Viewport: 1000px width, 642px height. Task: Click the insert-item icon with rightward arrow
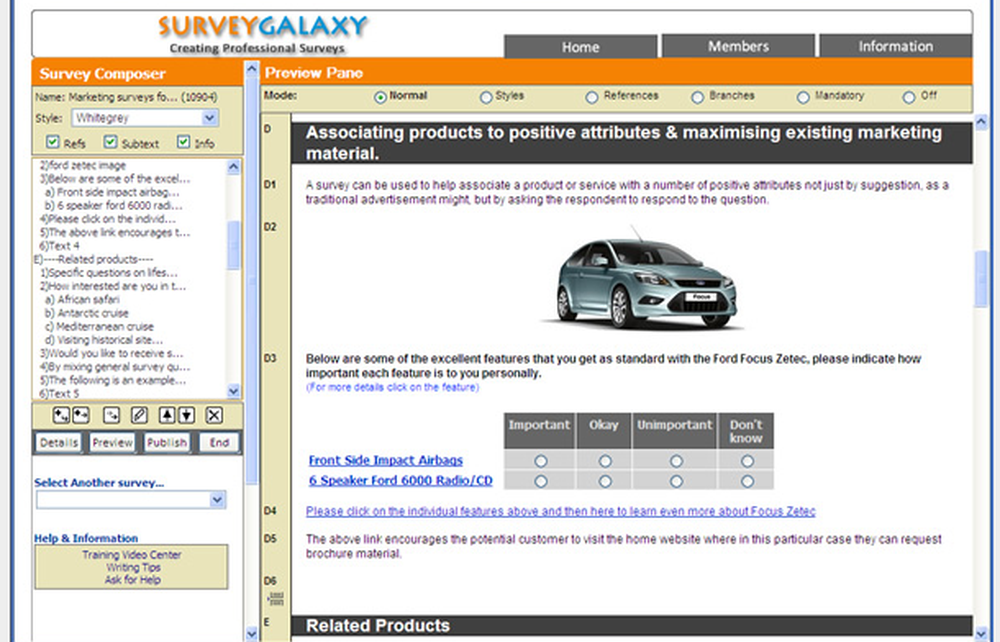point(81,416)
